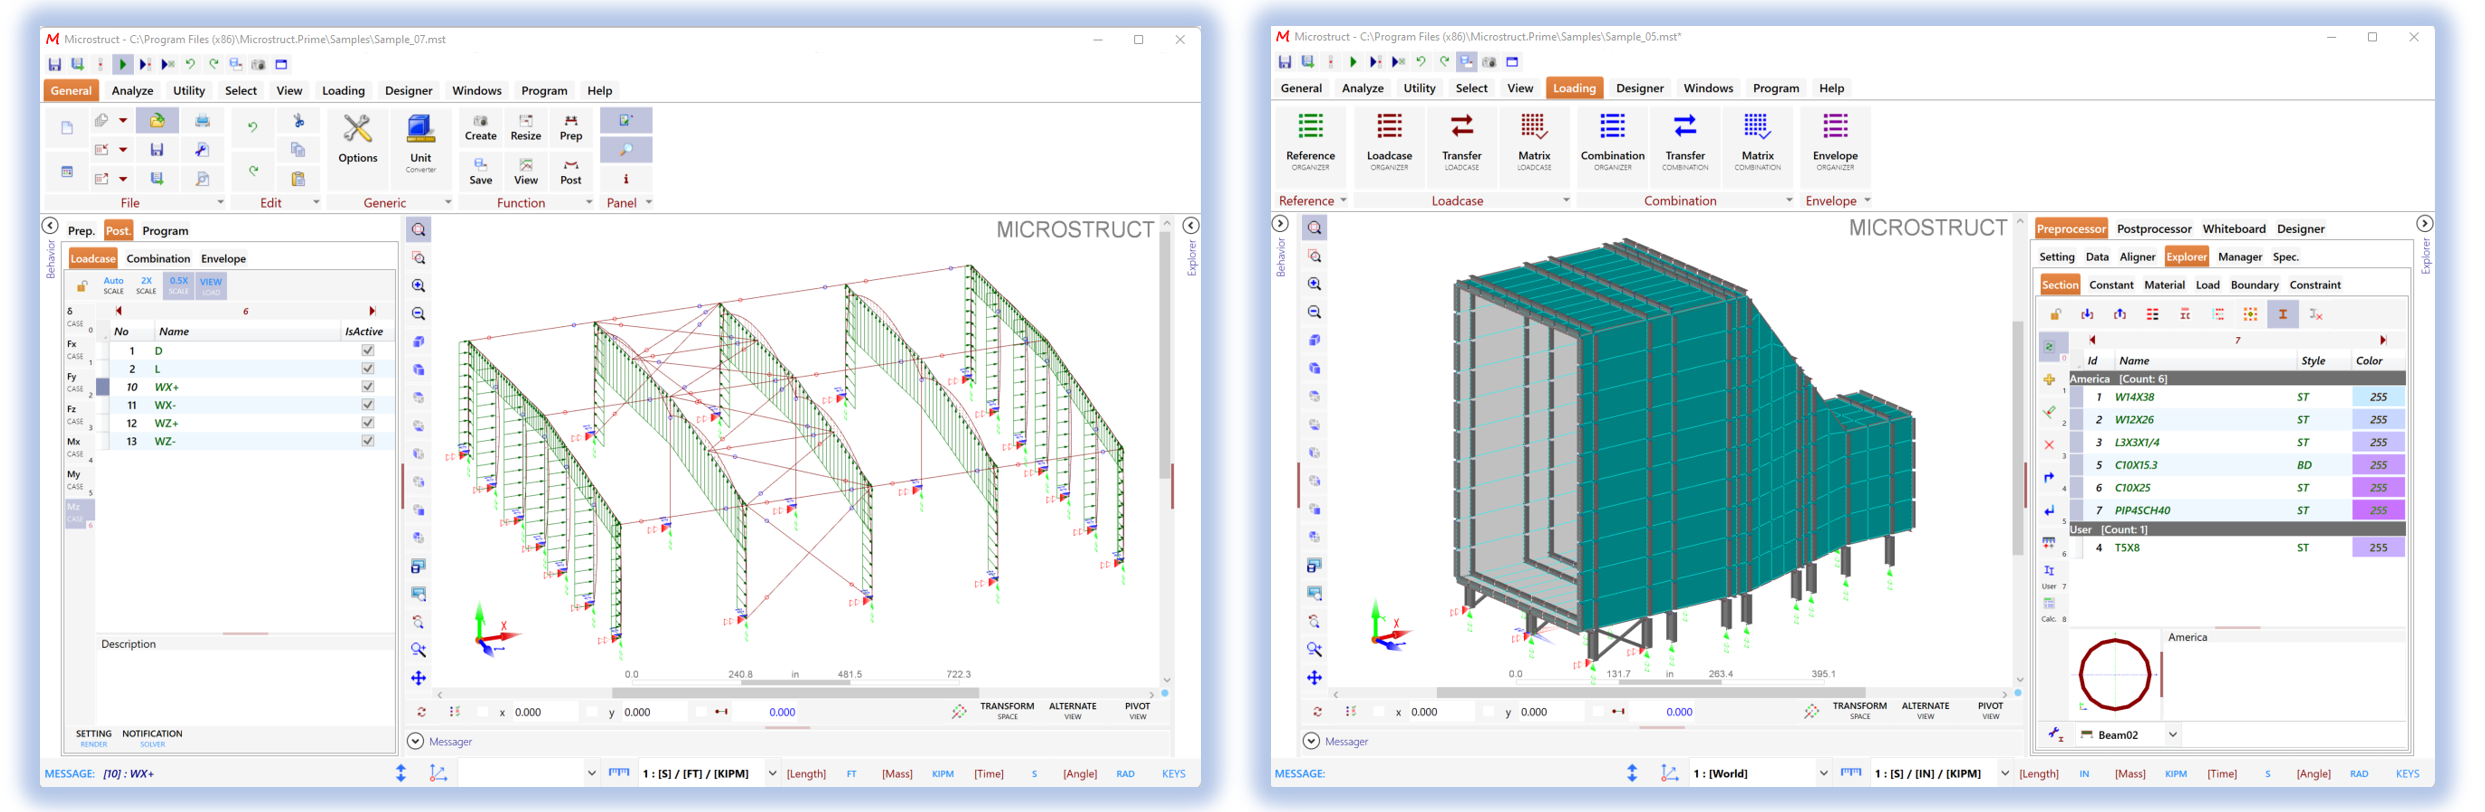Select Material tab in Sample_05 explorer
Viewport: 2485px width, 812px height.
coord(2164,285)
